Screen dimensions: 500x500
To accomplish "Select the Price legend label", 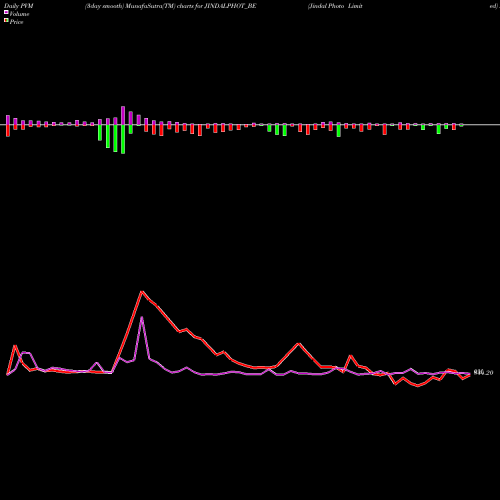I will (16, 22).
